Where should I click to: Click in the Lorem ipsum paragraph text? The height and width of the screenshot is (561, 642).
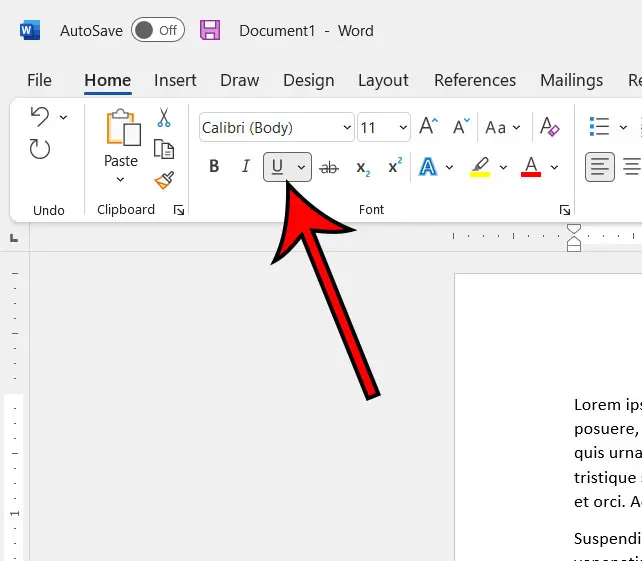click(608, 453)
